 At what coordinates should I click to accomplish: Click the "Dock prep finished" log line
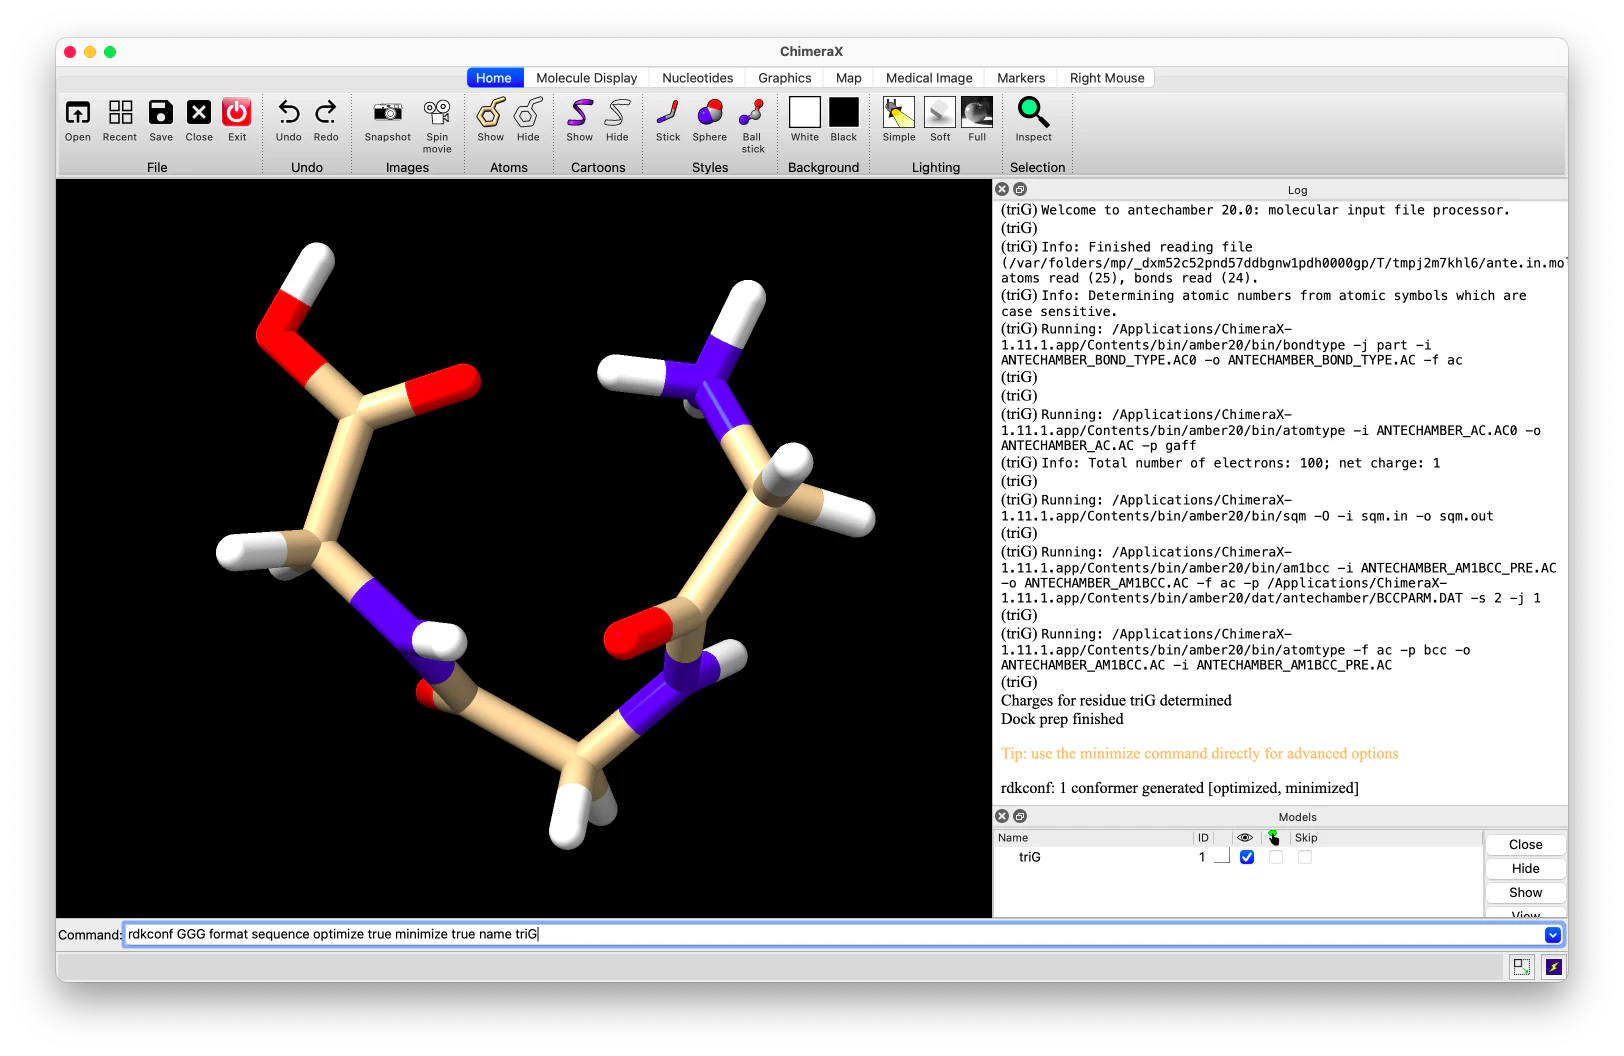(x=1062, y=719)
